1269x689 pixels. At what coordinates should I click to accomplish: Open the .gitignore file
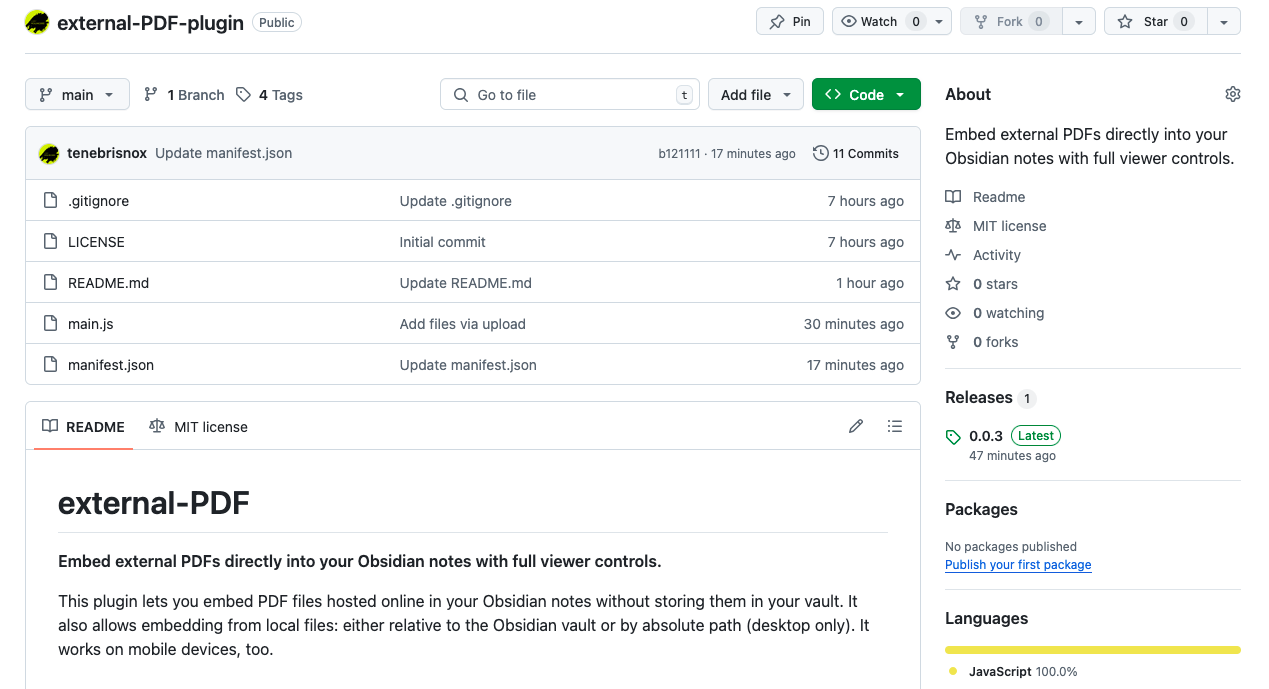[x=98, y=201]
